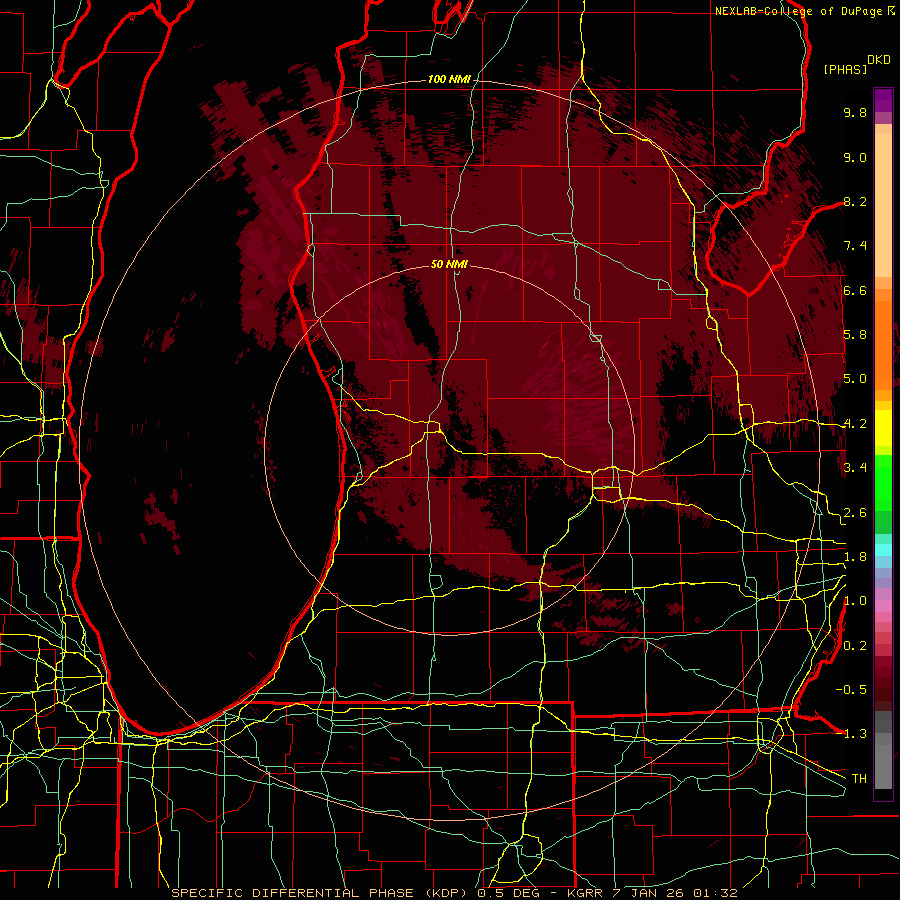
Task: Click the 4.2 legend value
Action: tap(855, 424)
